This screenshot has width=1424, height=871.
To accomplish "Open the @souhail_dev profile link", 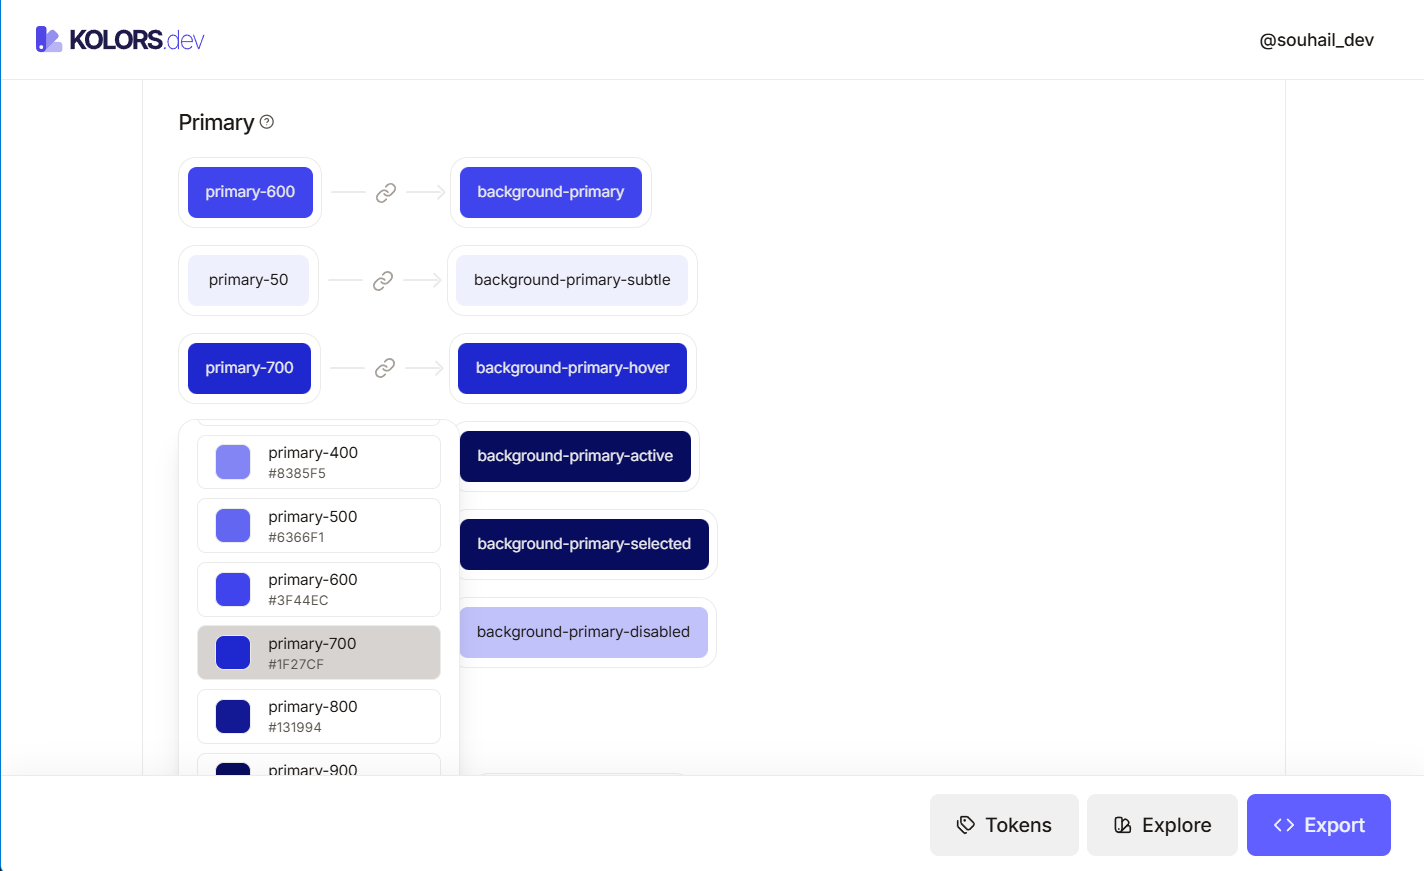I will pyautogui.click(x=1316, y=40).
